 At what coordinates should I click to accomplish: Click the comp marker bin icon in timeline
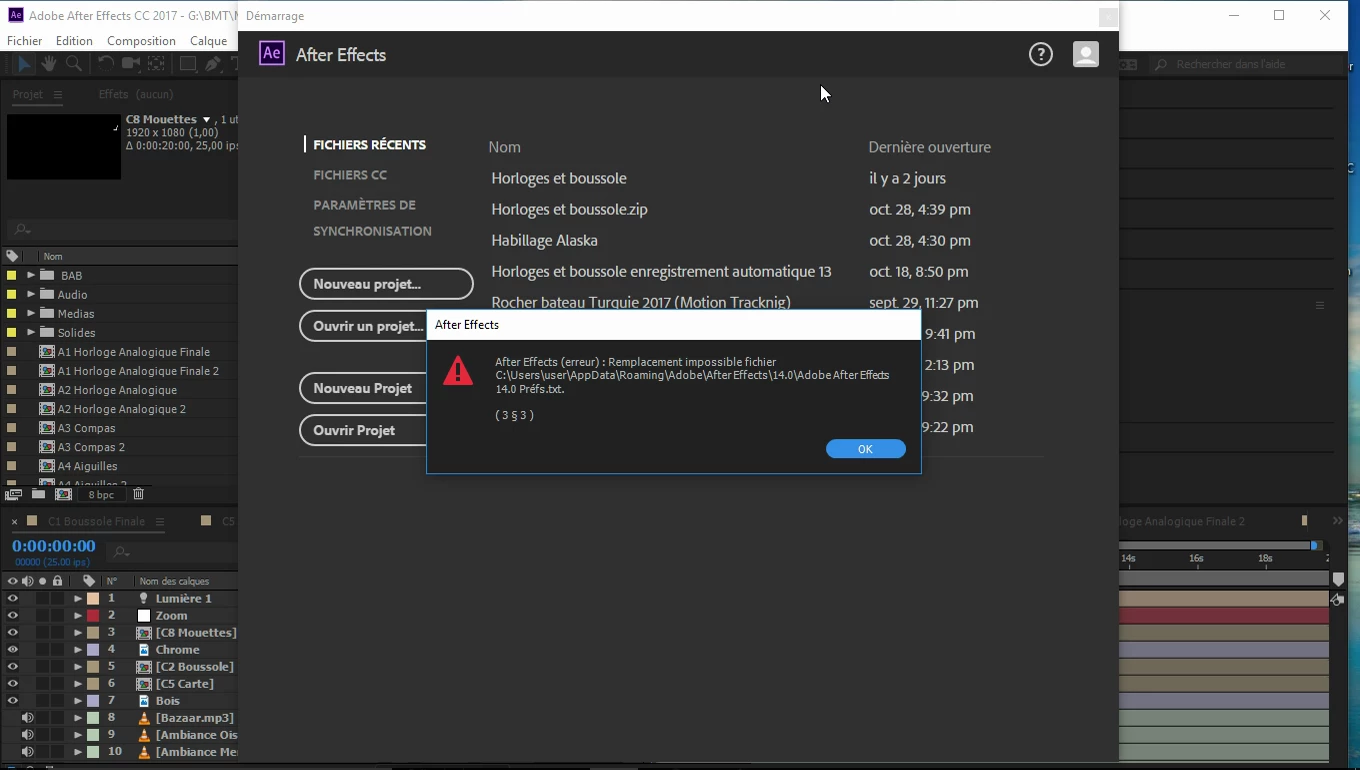(1339, 580)
